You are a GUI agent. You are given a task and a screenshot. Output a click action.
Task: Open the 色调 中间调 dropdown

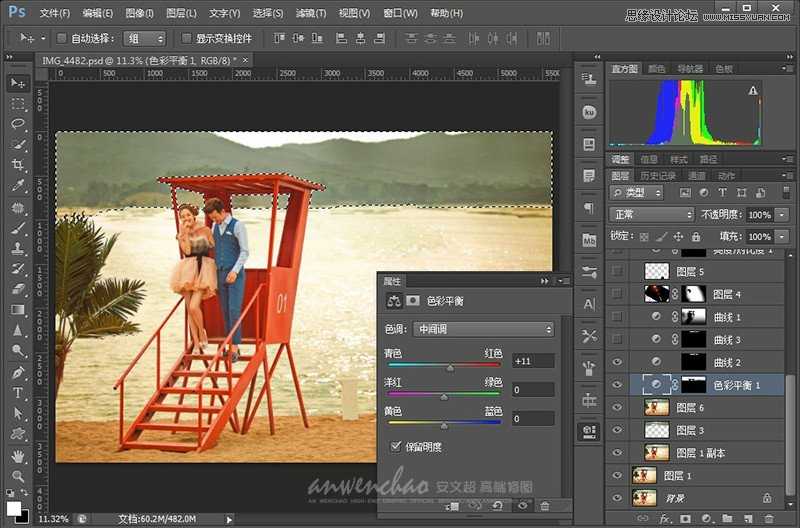(483, 329)
